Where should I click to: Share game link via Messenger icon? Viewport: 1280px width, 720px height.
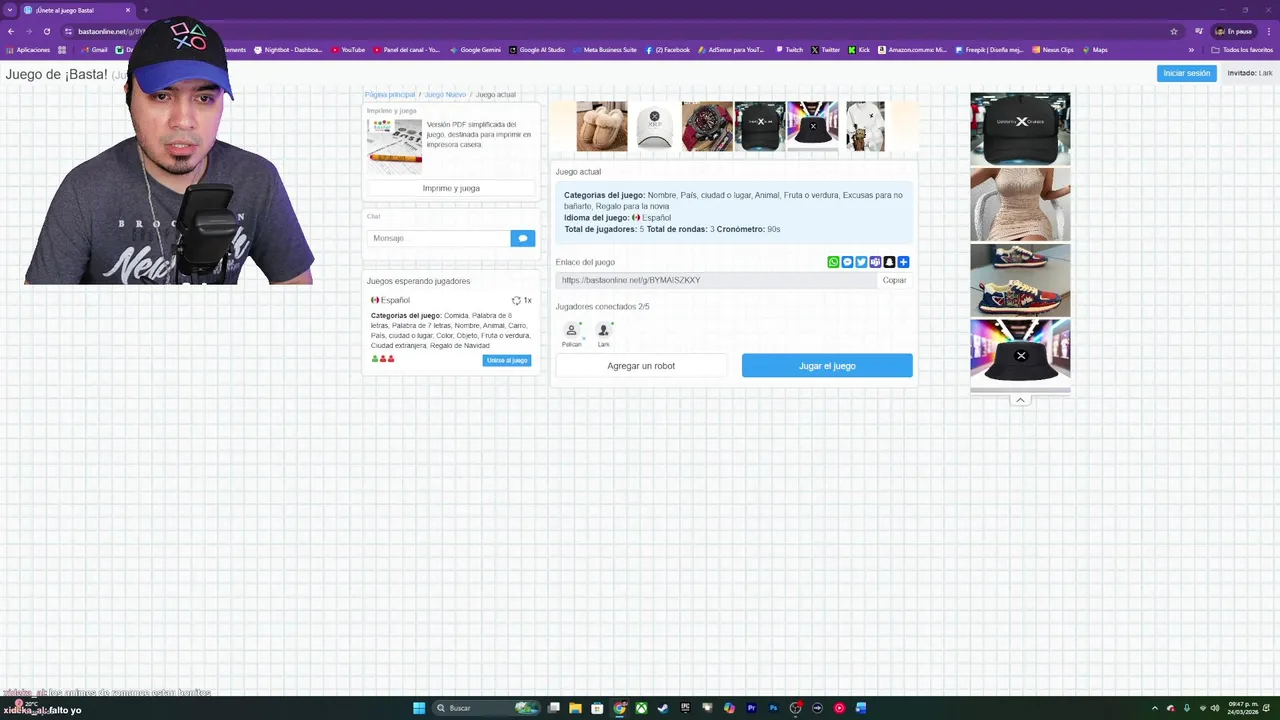847,262
